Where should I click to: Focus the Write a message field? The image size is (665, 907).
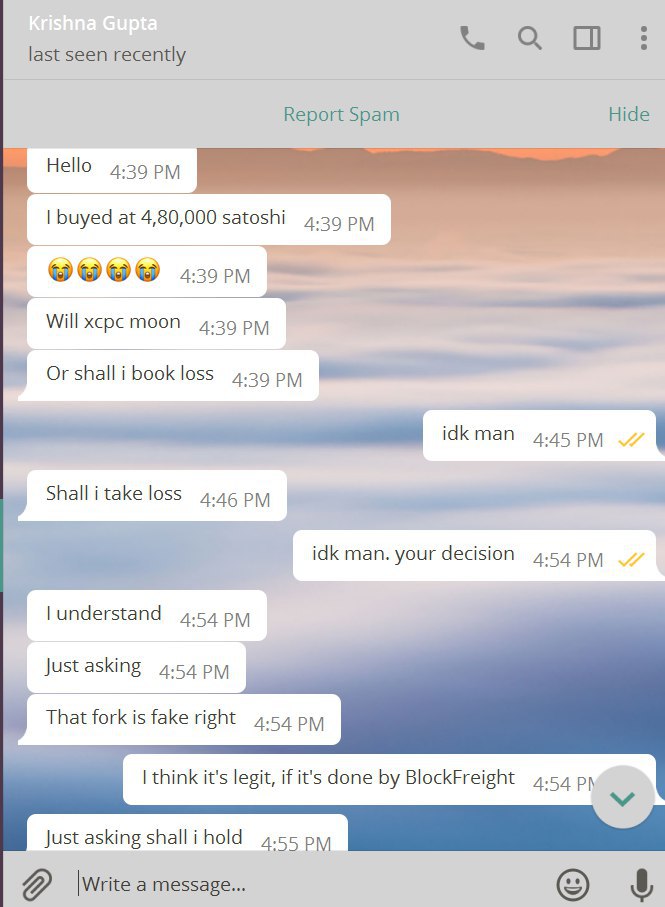[x=312, y=884]
